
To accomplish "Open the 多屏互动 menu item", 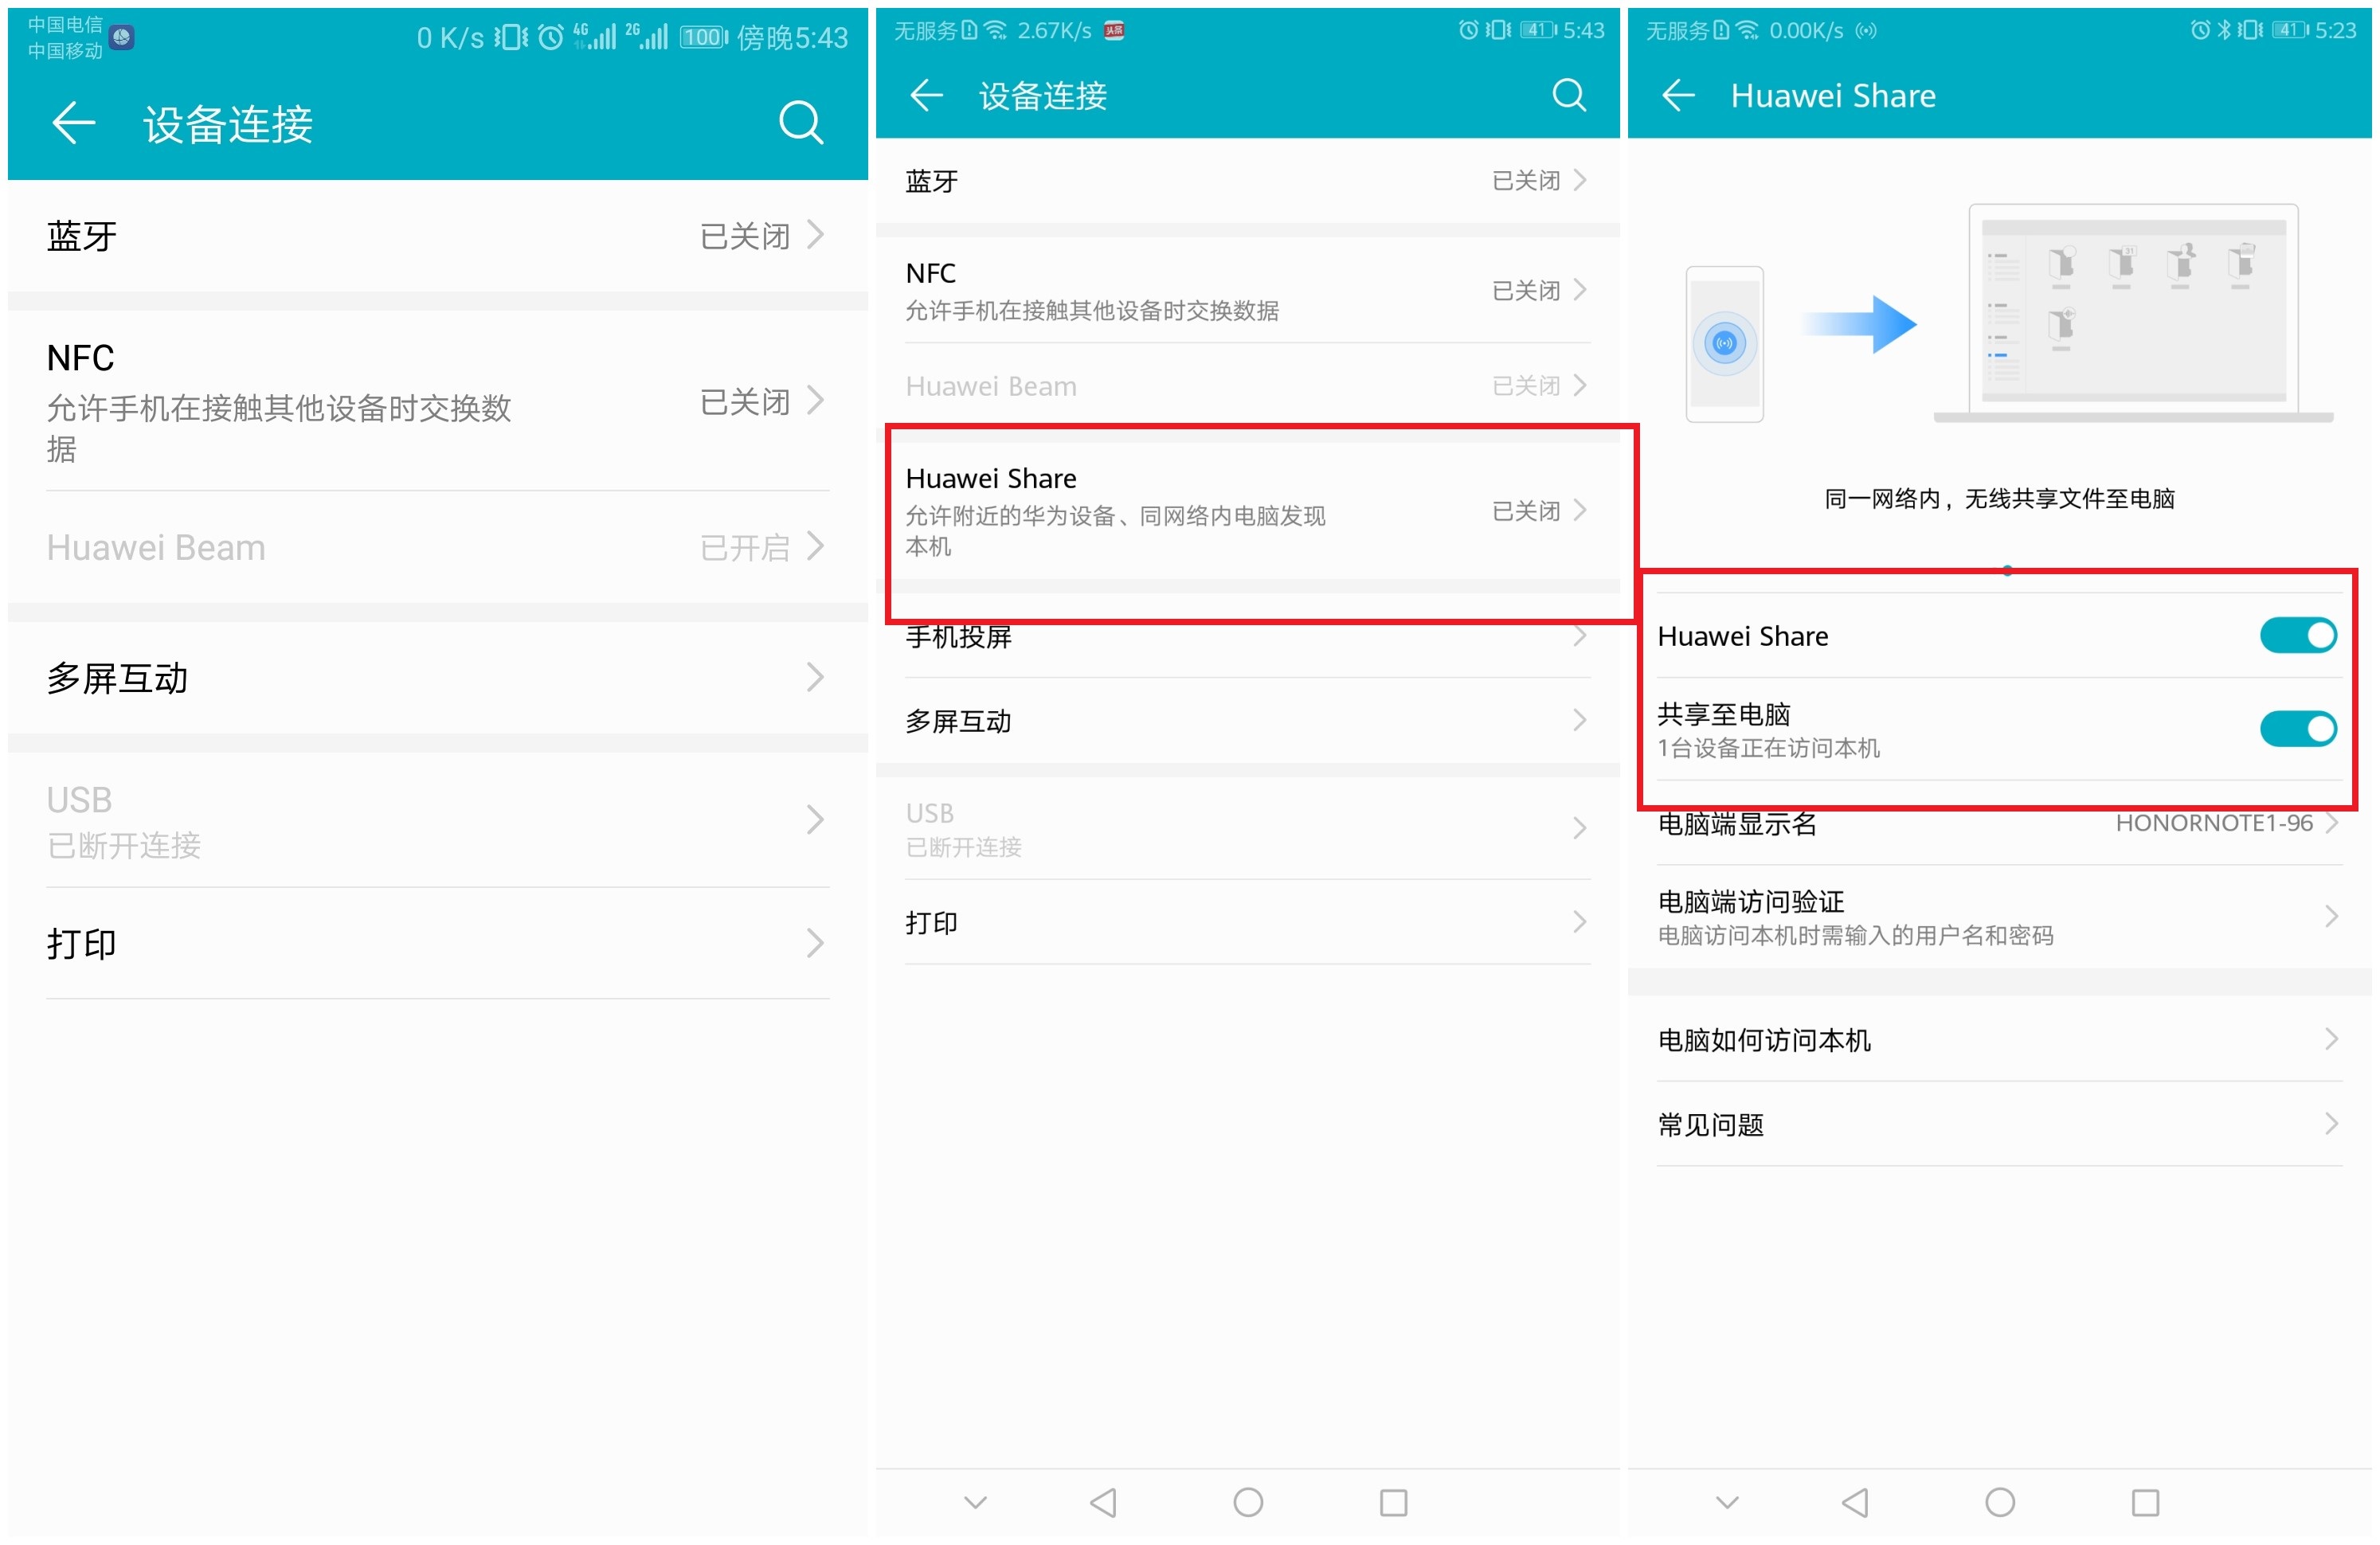I will click(434, 678).
